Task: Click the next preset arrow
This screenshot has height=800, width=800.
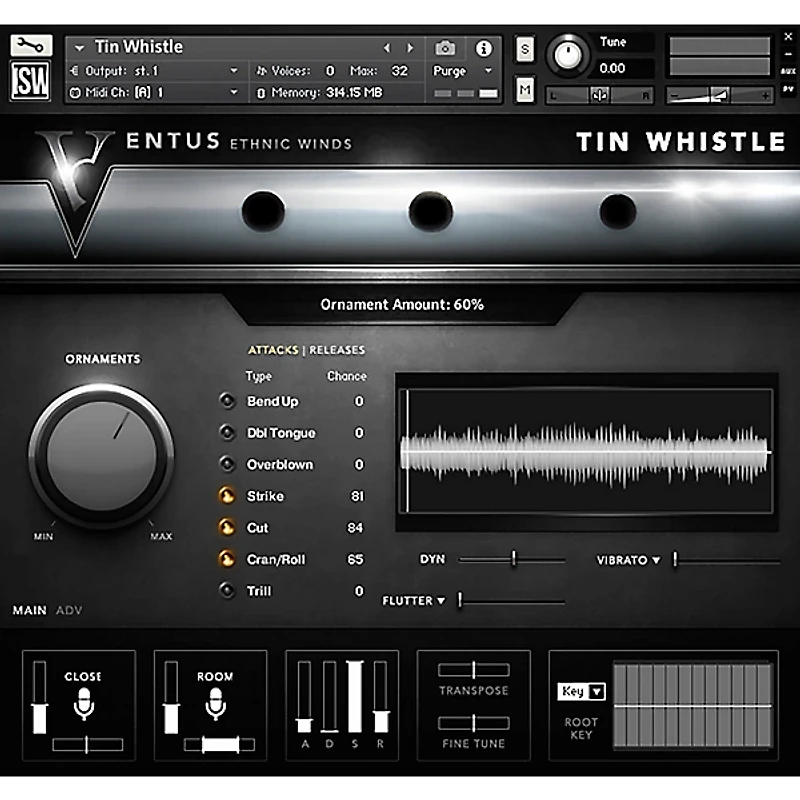Action: 409,46
